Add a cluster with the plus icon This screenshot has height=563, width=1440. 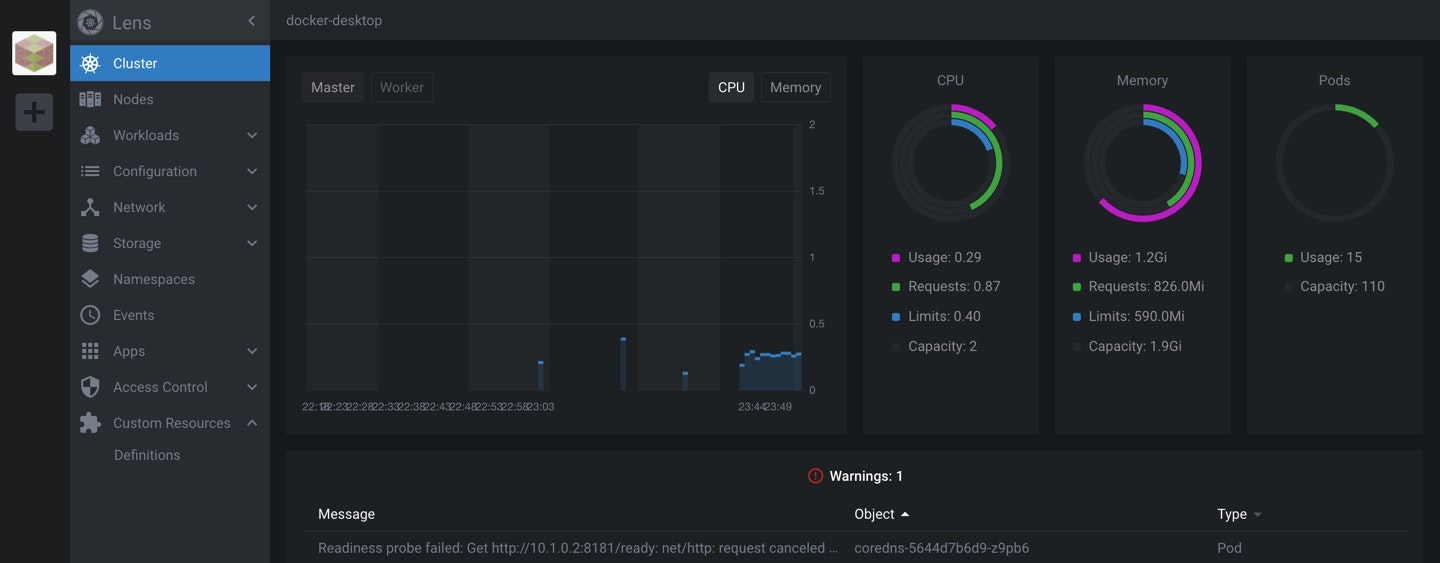tap(34, 112)
